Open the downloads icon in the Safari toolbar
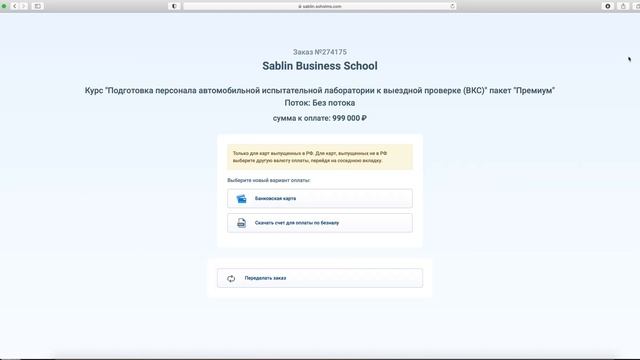This screenshot has height=360, width=640. tap(608, 6)
